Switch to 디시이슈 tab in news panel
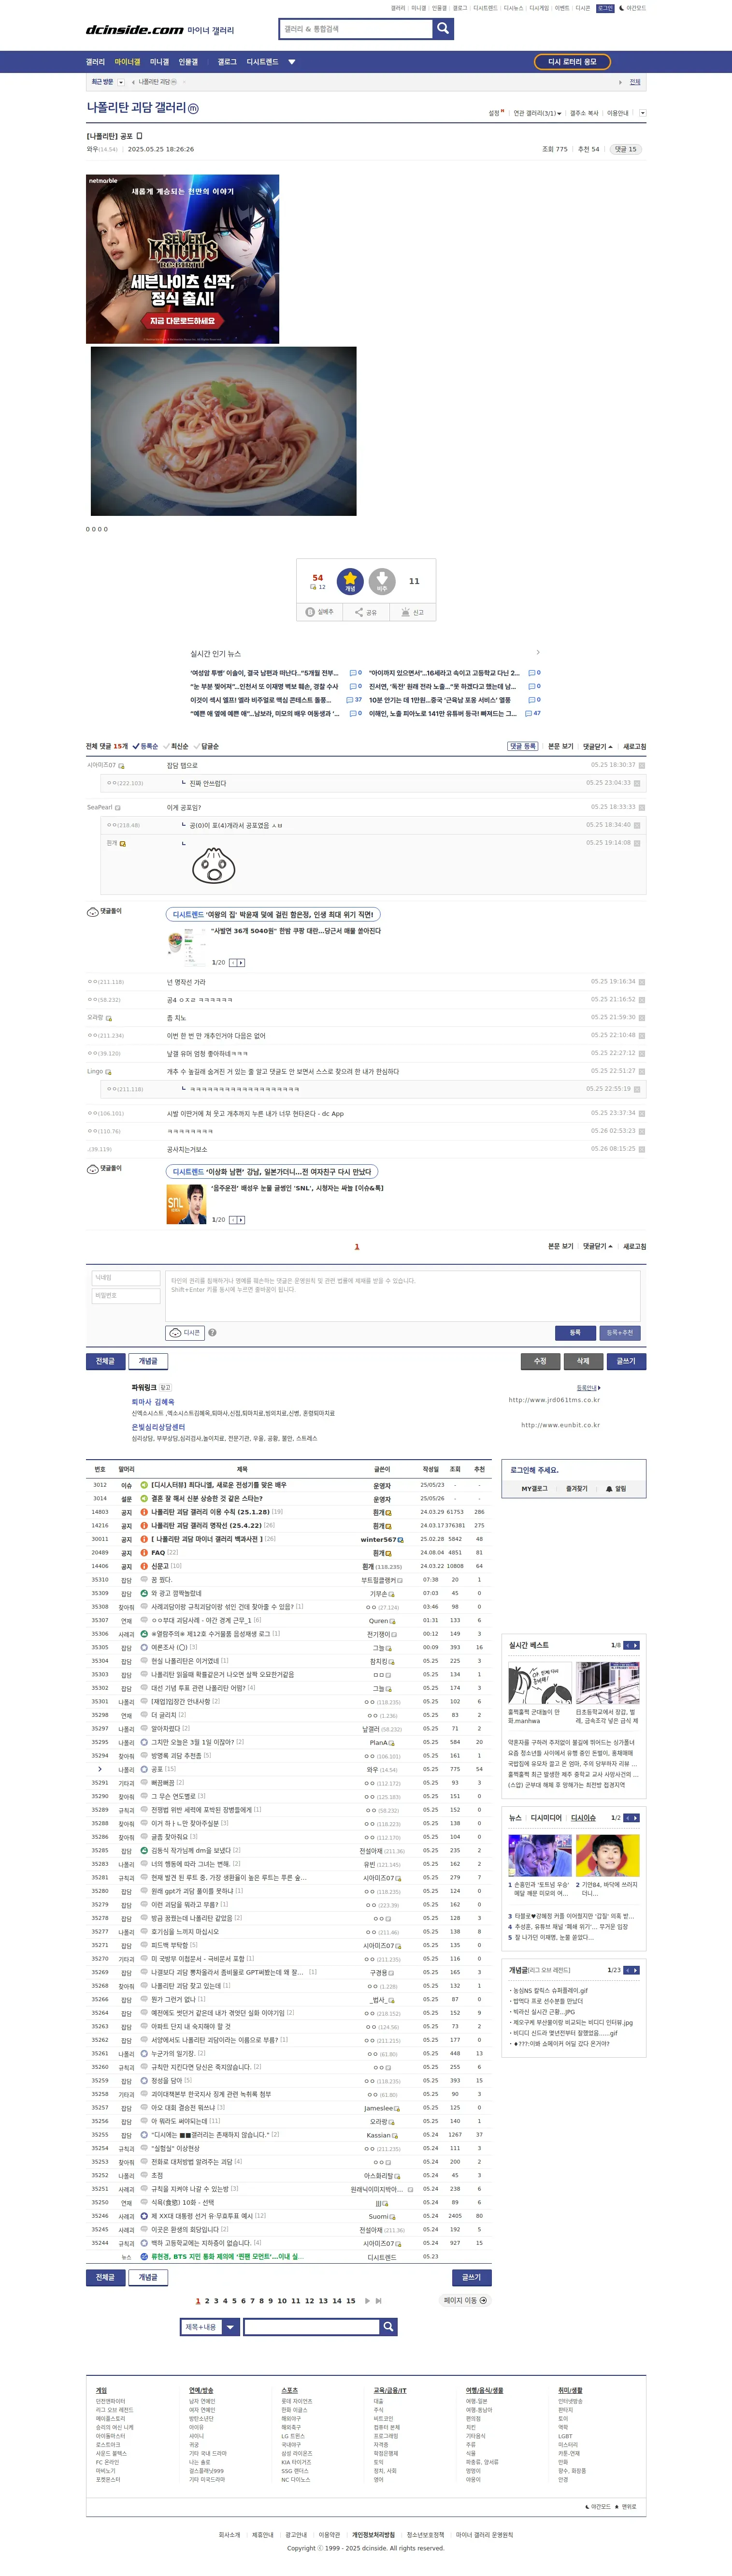 pyautogui.click(x=583, y=1818)
